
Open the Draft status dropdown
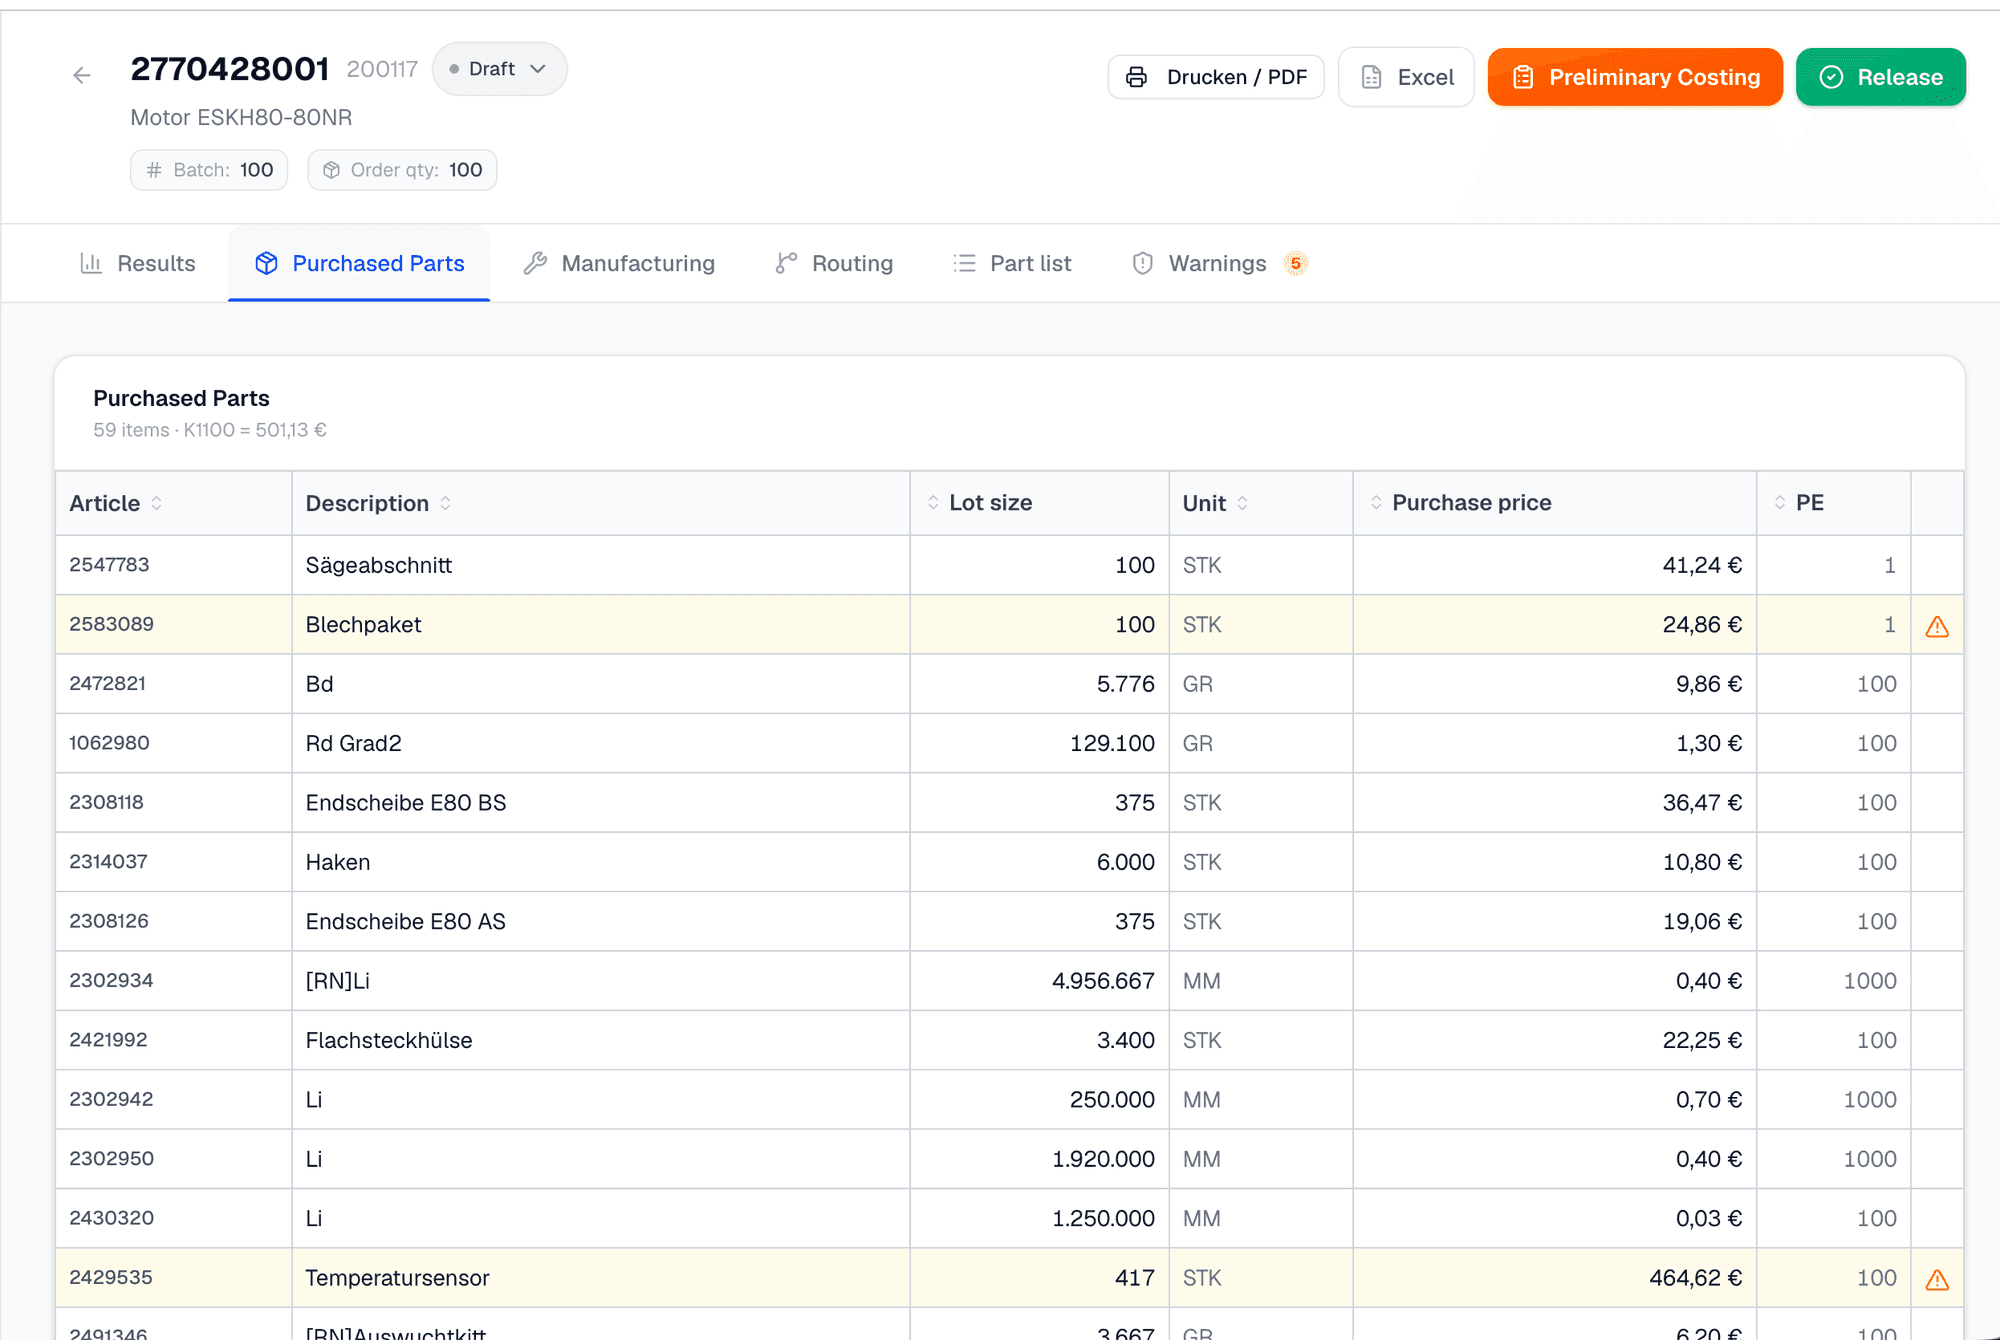[499, 69]
